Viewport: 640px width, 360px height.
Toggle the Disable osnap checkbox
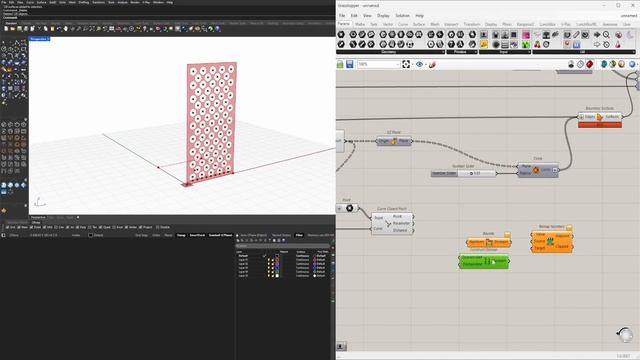(158, 227)
